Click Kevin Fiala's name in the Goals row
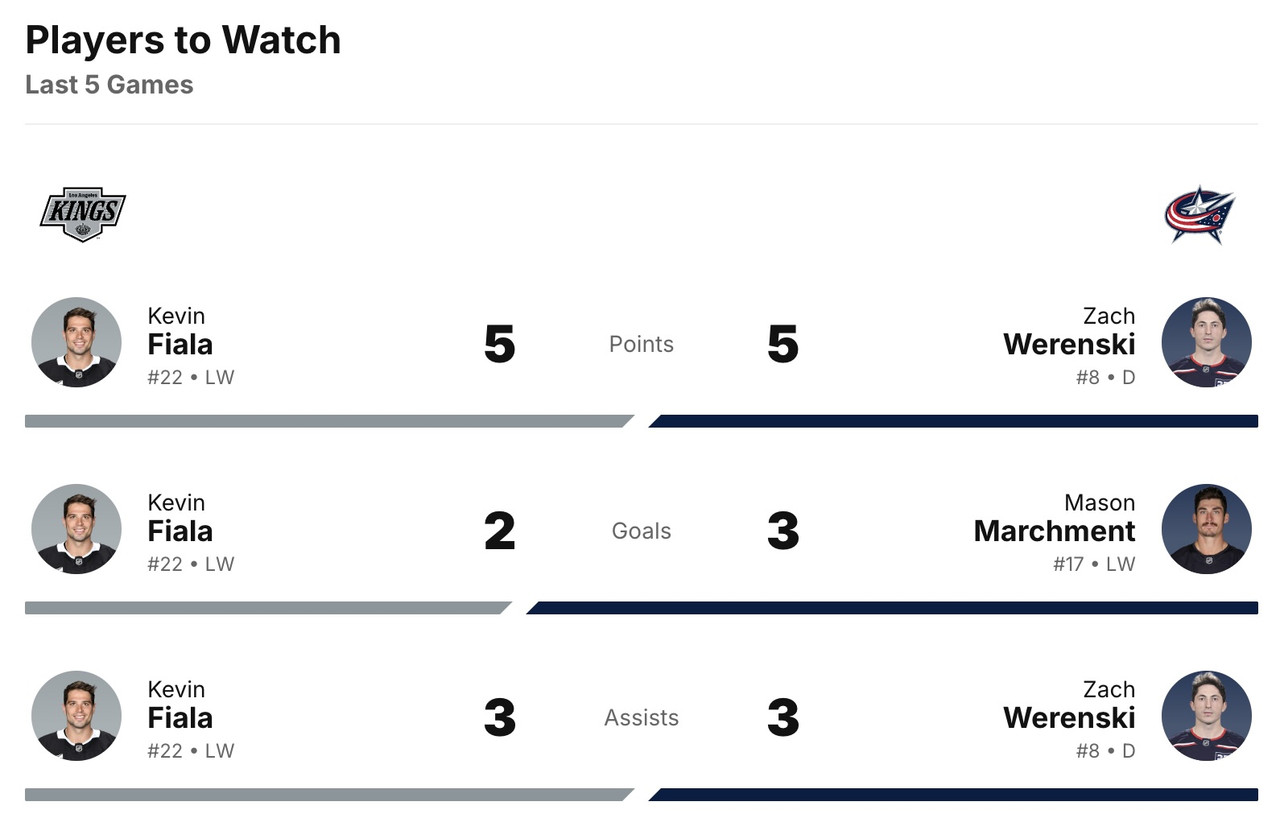The height and width of the screenshot is (823, 1280). pyautogui.click(x=180, y=519)
